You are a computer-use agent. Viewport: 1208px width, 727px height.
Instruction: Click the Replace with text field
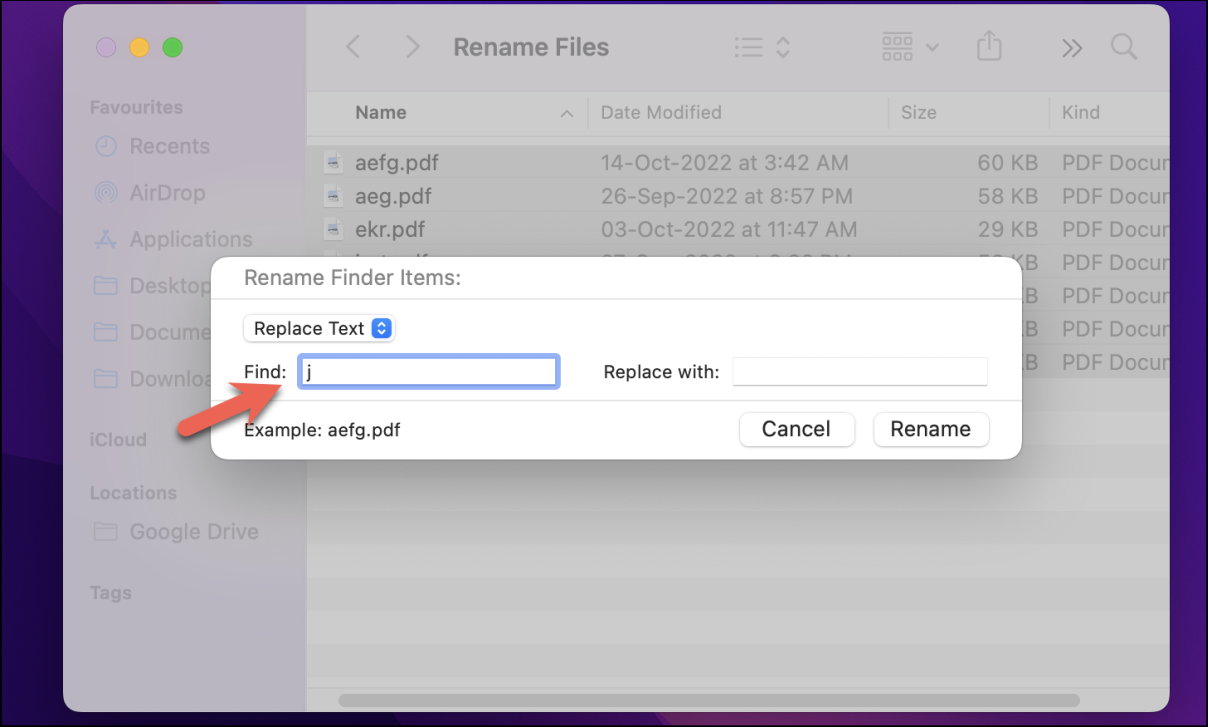pyautogui.click(x=860, y=372)
